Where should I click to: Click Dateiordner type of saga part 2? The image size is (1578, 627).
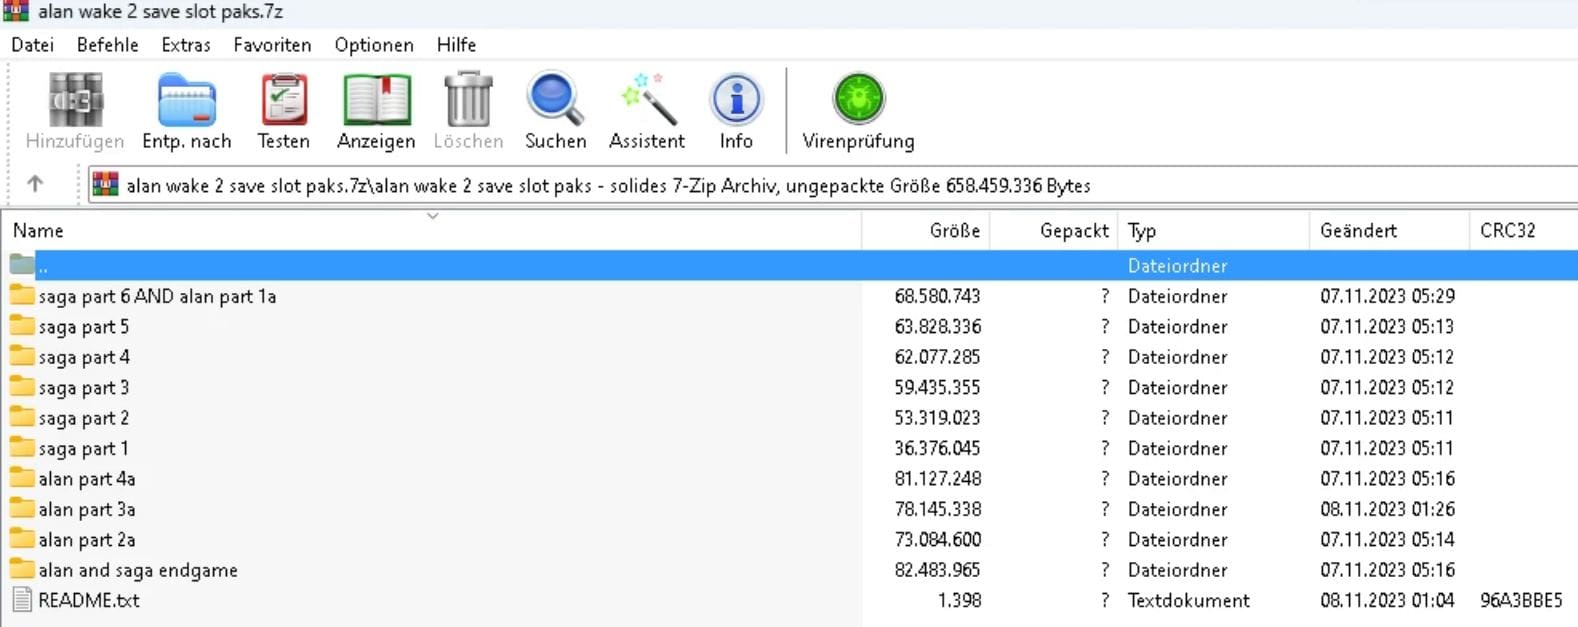click(1177, 418)
